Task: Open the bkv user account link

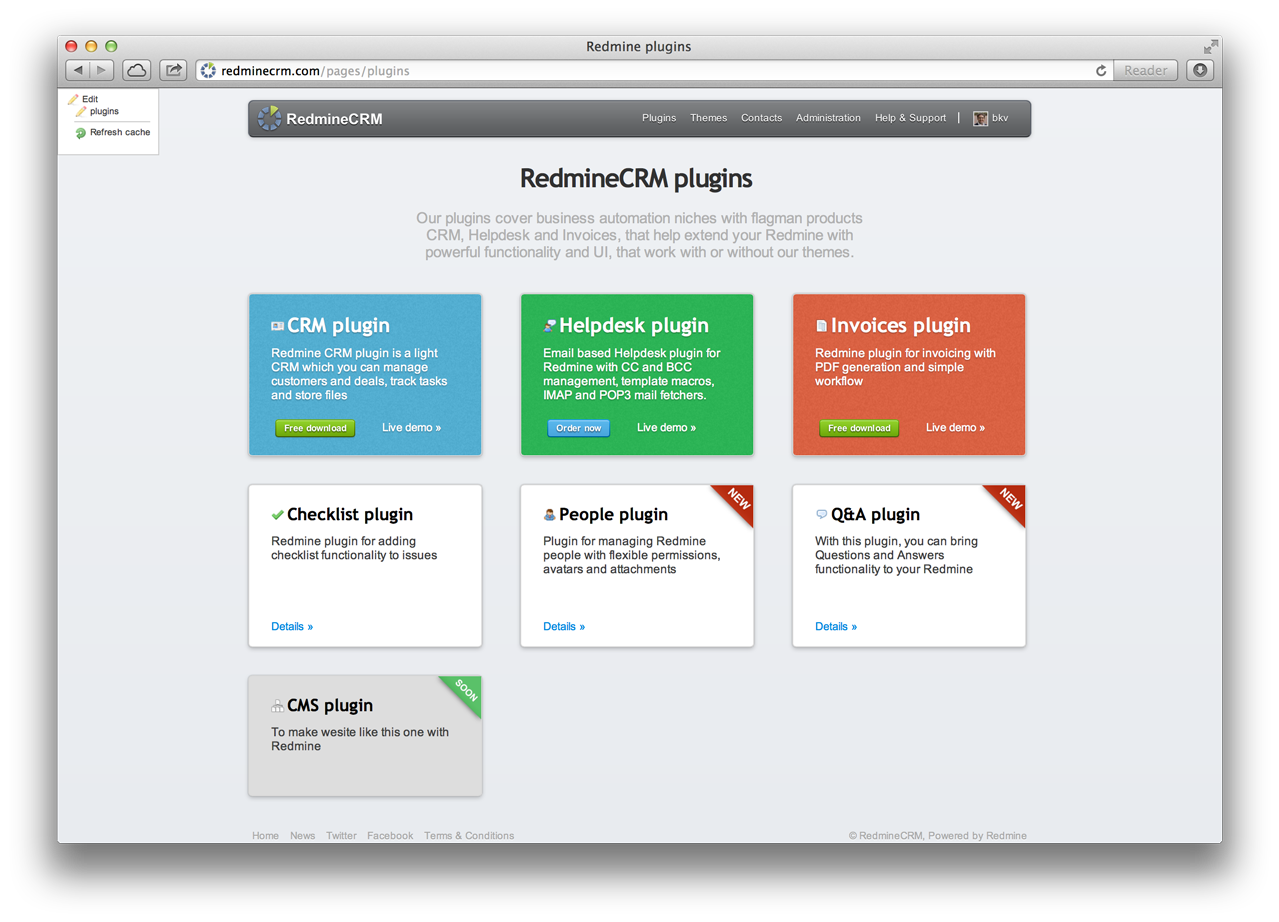Action: 1000,118
